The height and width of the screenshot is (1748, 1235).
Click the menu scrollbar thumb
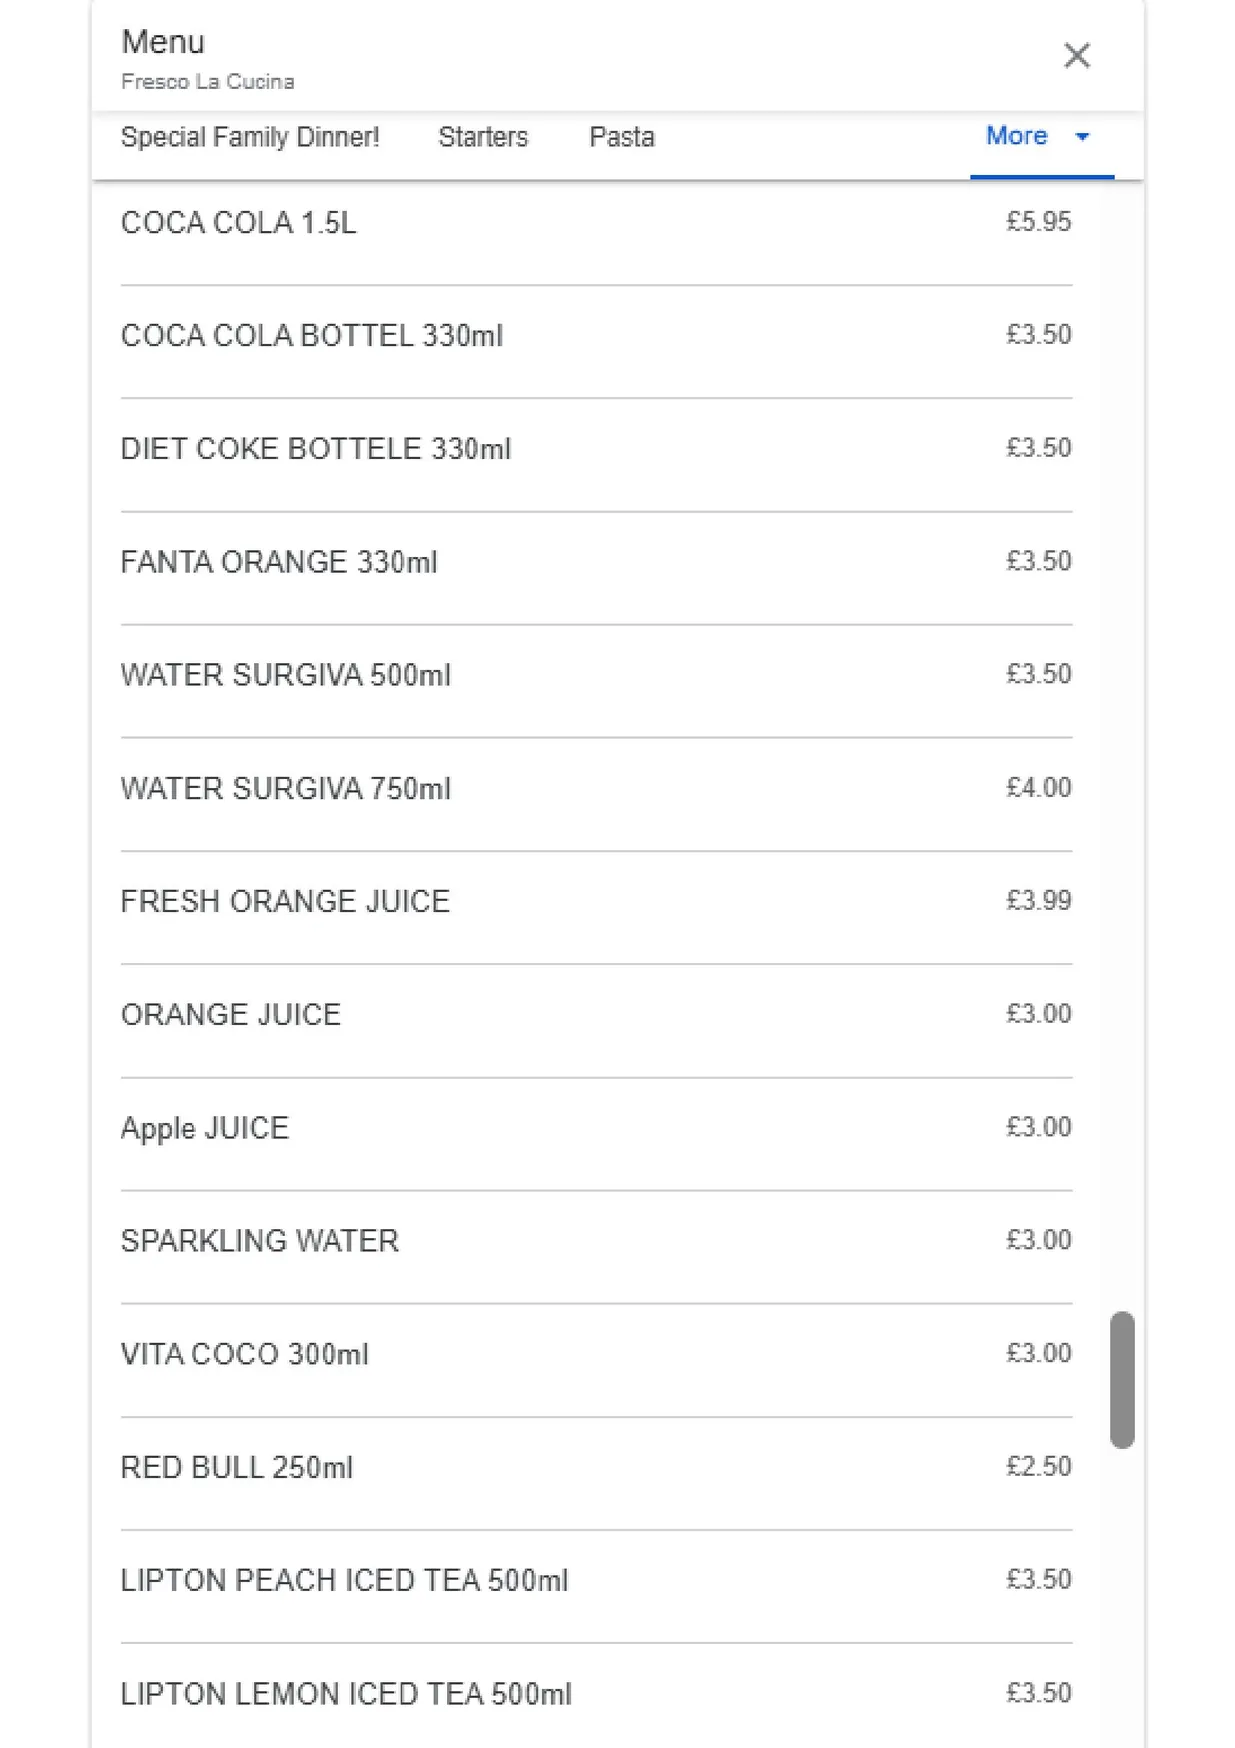coord(1122,1380)
